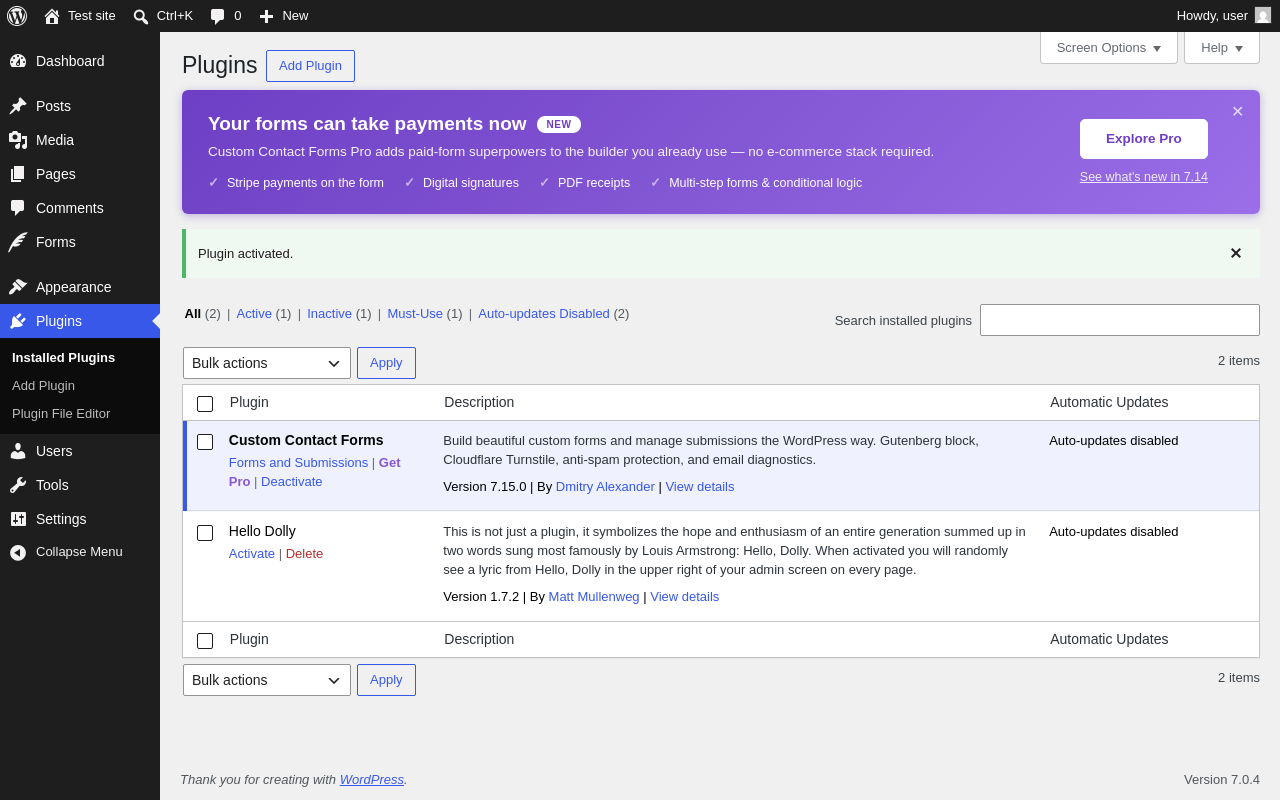Viewport: 1280px width, 800px height.
Task: Click the Forms feather icon
Action: tap(18, 242)
